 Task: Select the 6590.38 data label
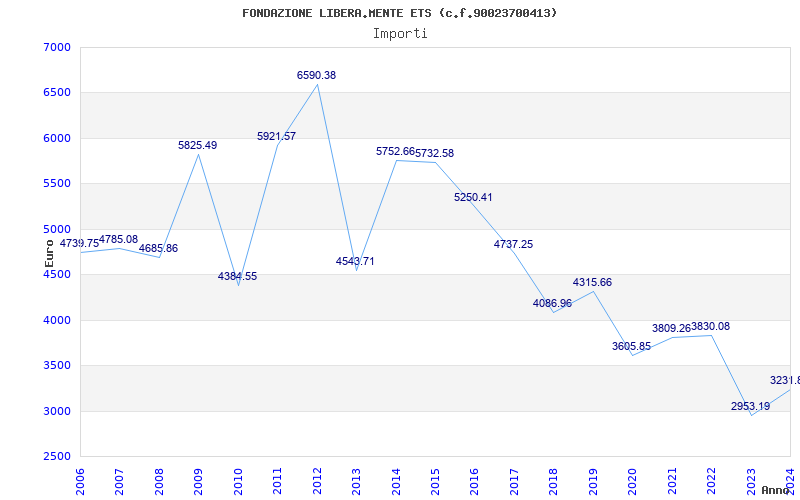coord(316,76)
